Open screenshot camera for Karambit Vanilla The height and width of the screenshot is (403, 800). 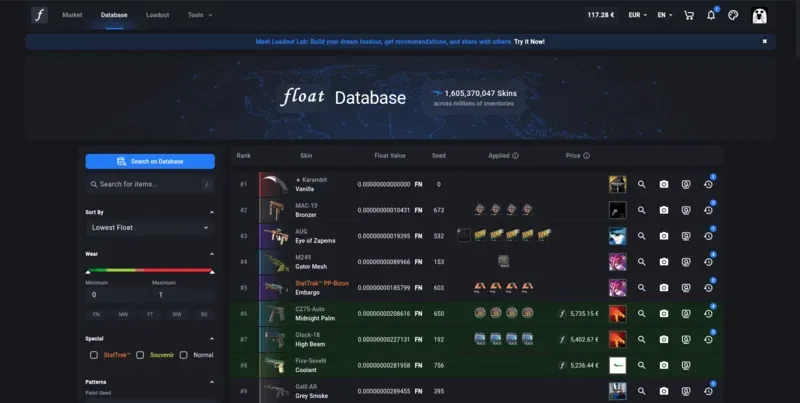[x=664, y=184]
